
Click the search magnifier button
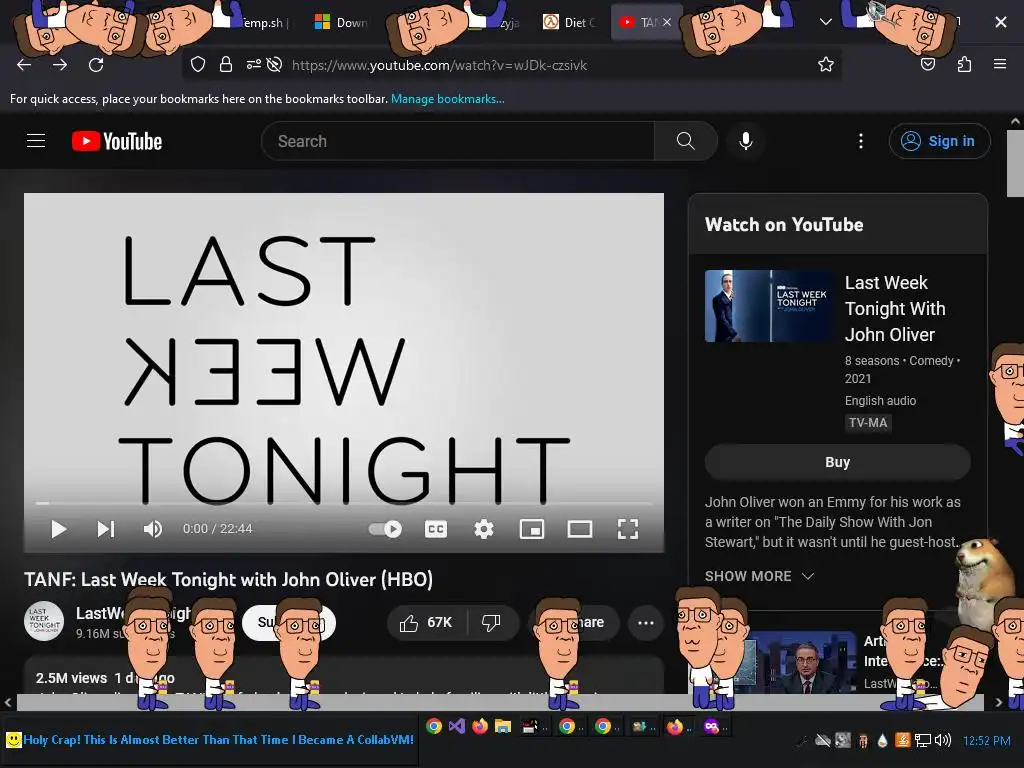pyautogui.click(x=686, y=141)
